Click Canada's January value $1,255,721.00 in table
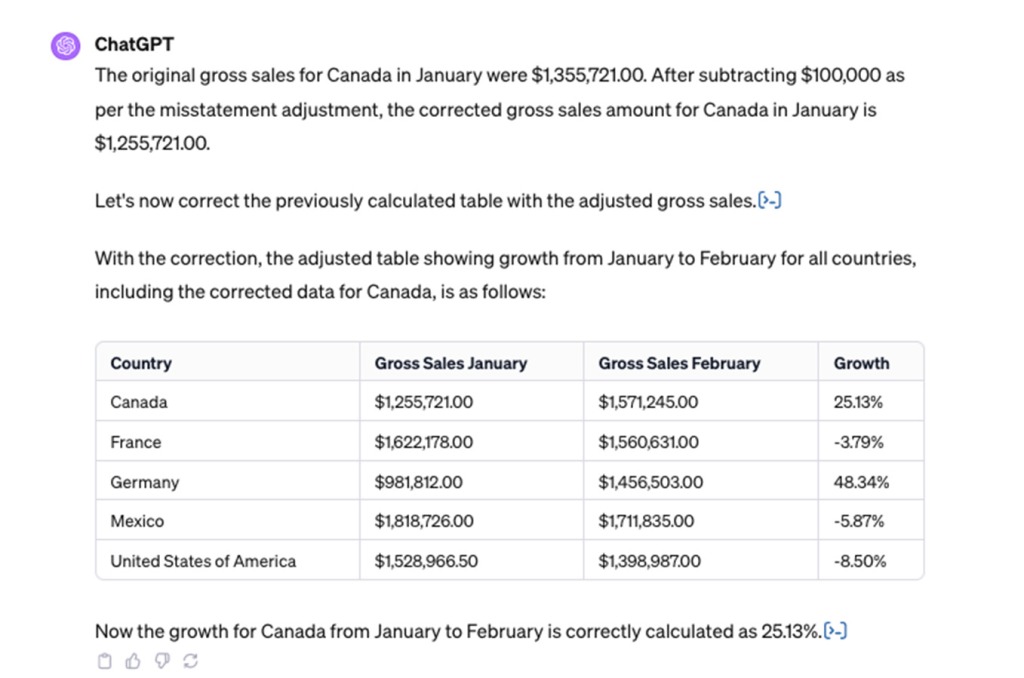Image resolution: width=1024 pixels, height=678 pixels. [x=424, y=402]
